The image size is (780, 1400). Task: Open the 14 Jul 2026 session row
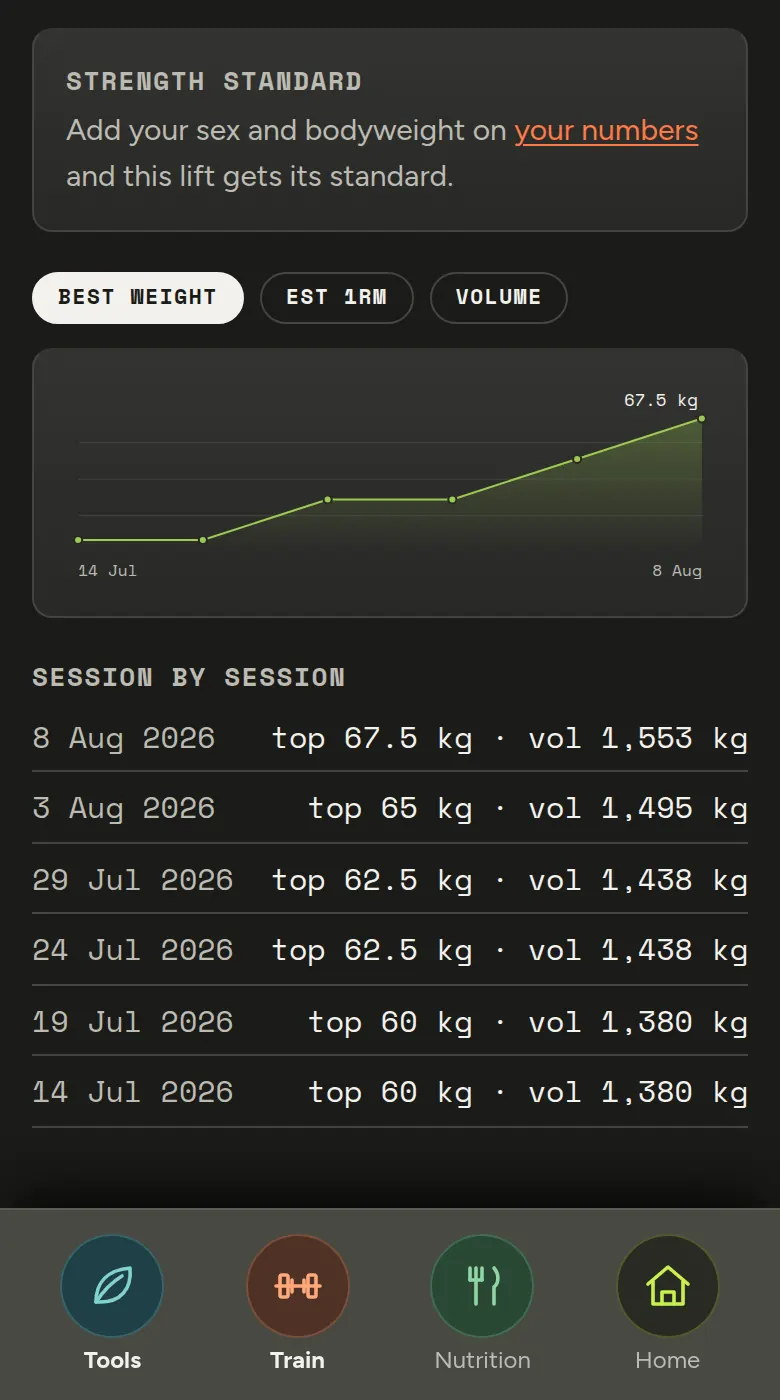[390, 1092]
